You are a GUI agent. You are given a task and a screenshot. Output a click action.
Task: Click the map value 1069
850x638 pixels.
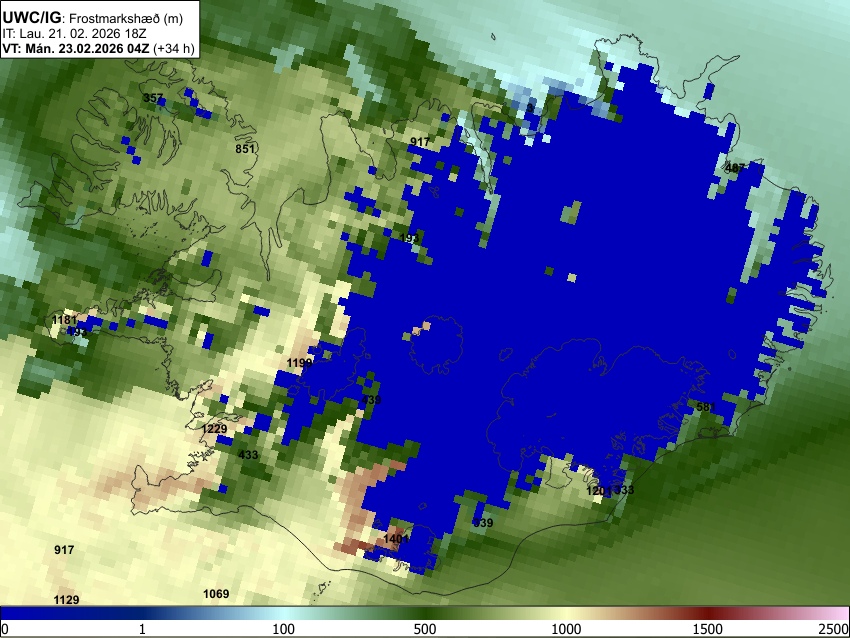point(216,594)
